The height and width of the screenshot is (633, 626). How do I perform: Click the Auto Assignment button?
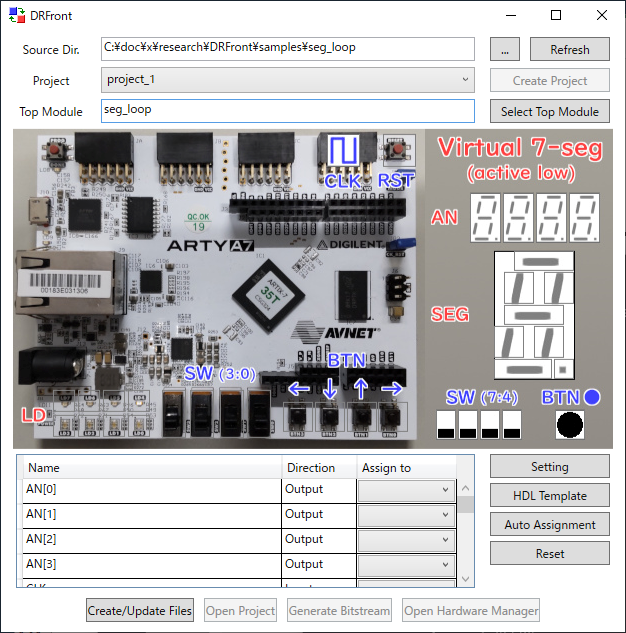(549, 525)
